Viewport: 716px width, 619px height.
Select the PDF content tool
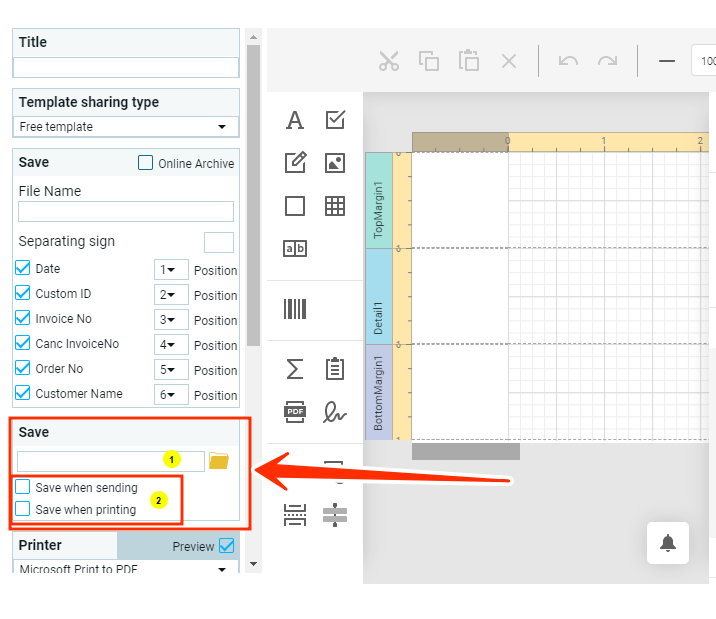coord(295,411)
